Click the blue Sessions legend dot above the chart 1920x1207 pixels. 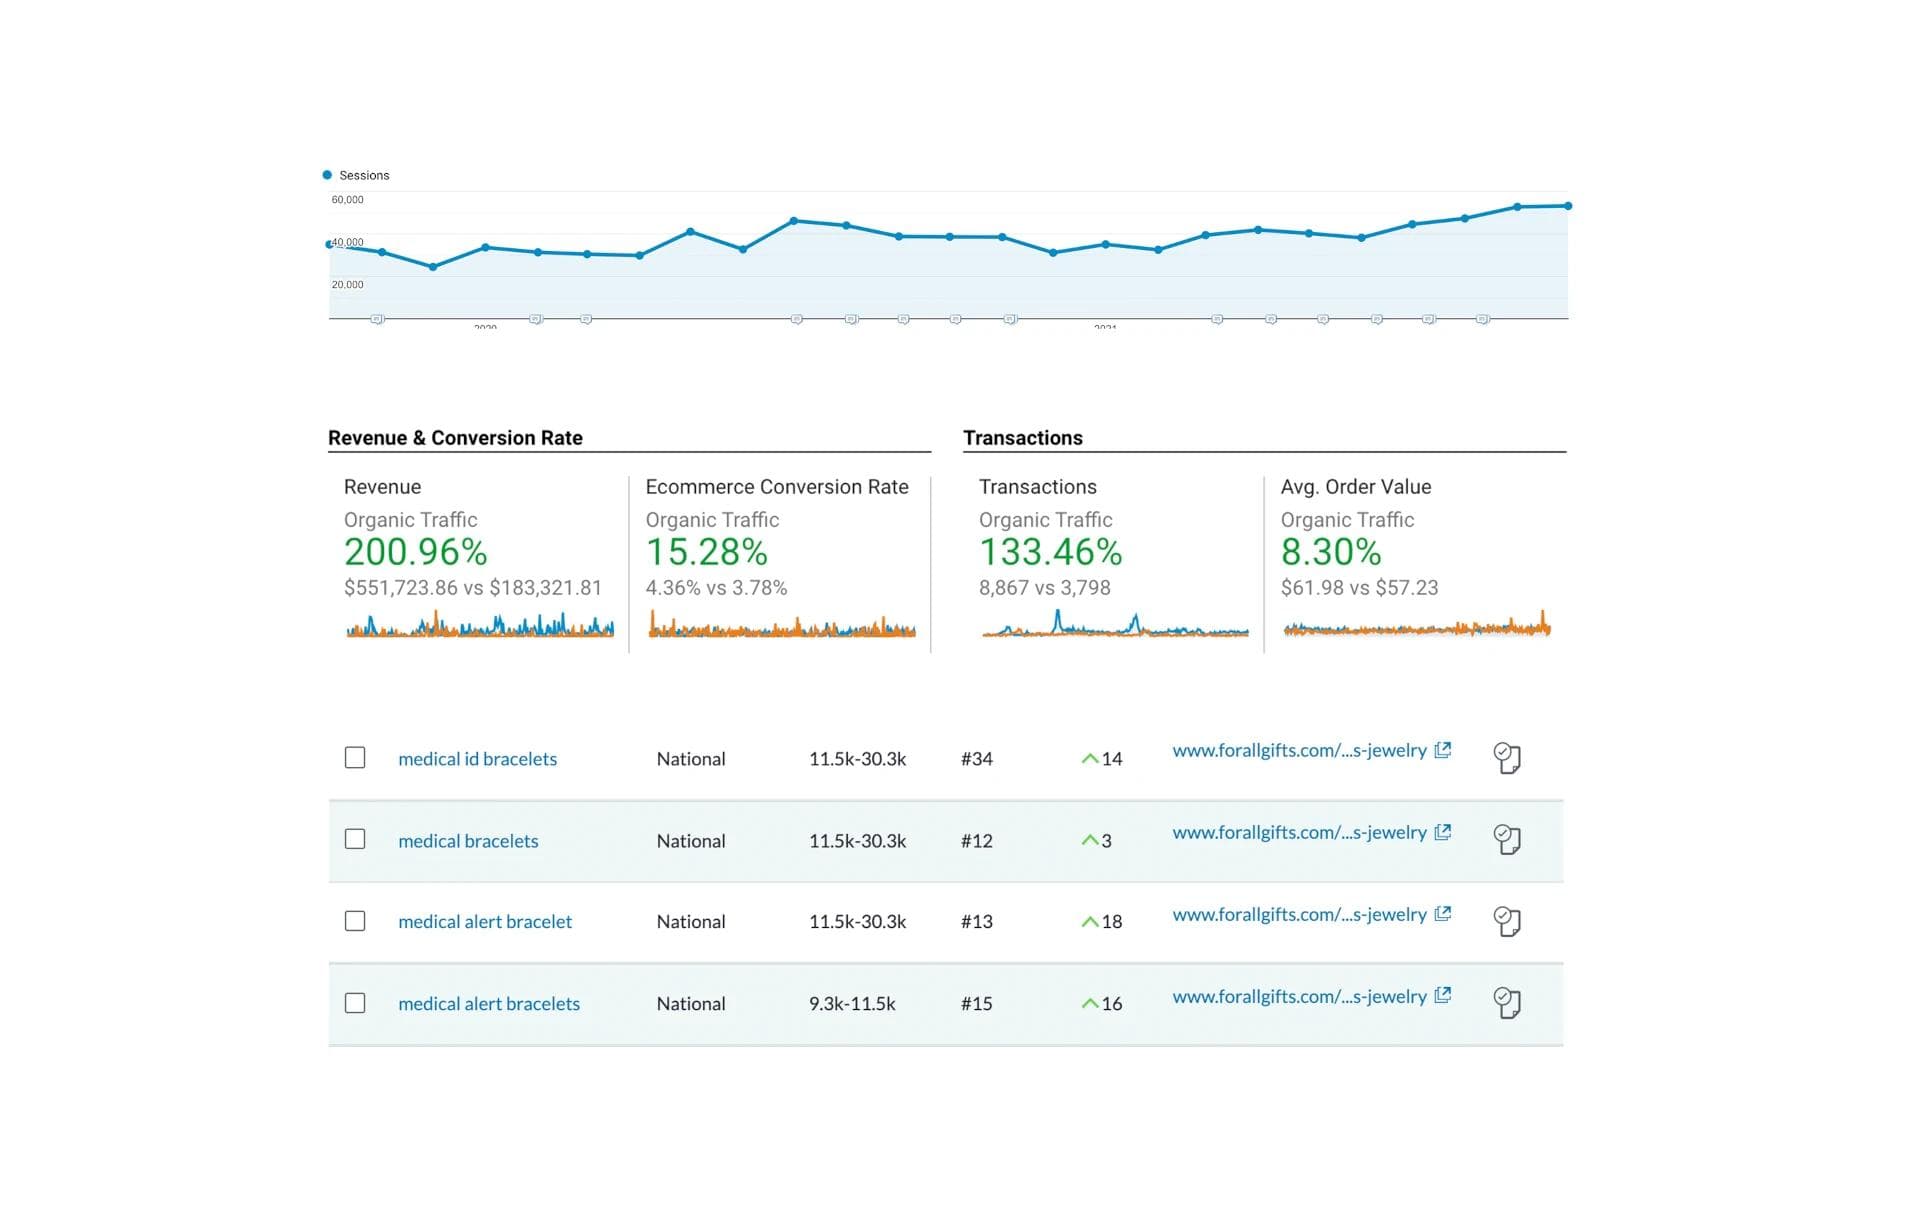coord(327,174)
